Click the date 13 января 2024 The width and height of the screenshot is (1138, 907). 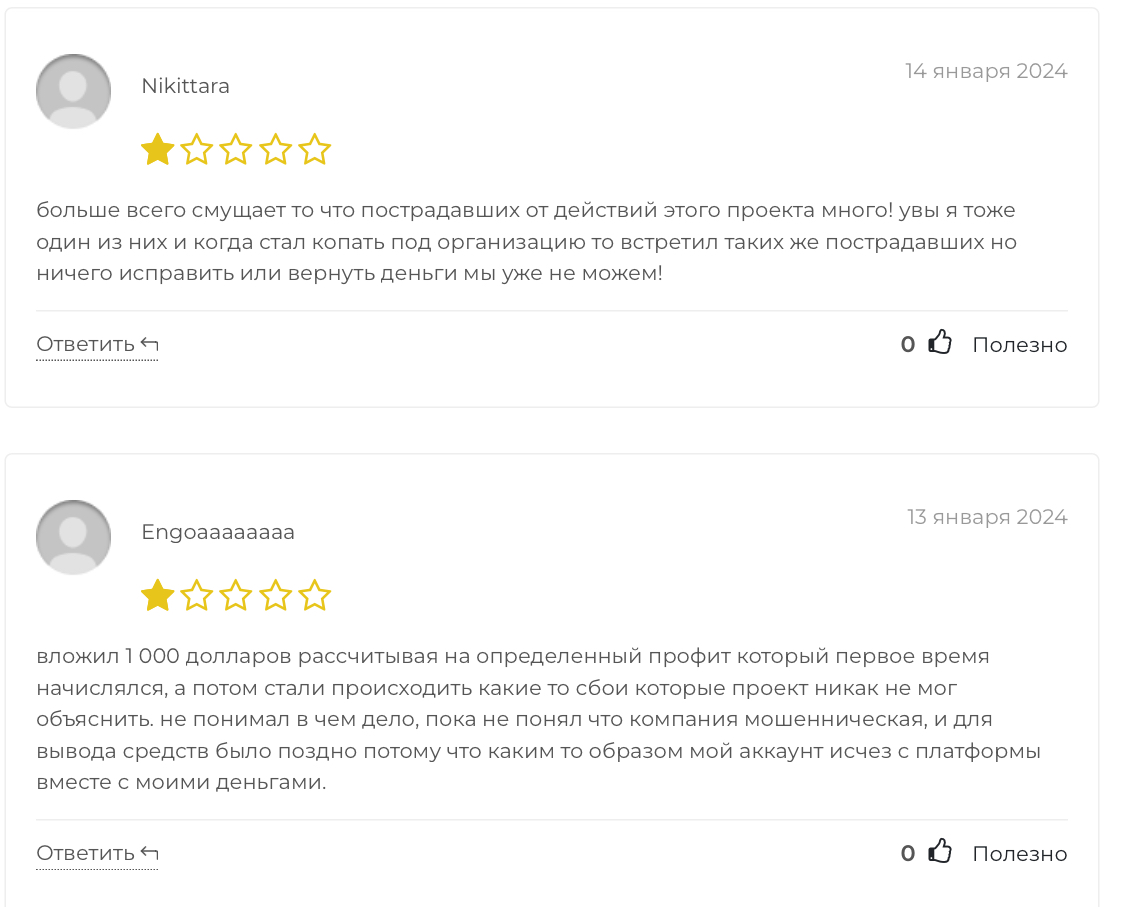coord(987,517)
